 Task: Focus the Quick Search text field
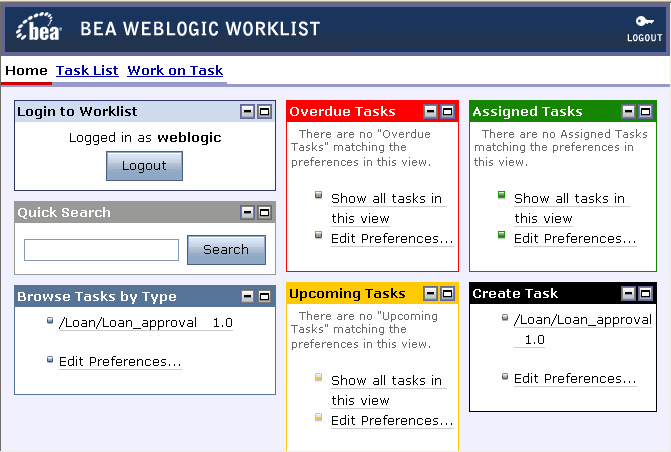pyautogui.click(x=101, y=250)
